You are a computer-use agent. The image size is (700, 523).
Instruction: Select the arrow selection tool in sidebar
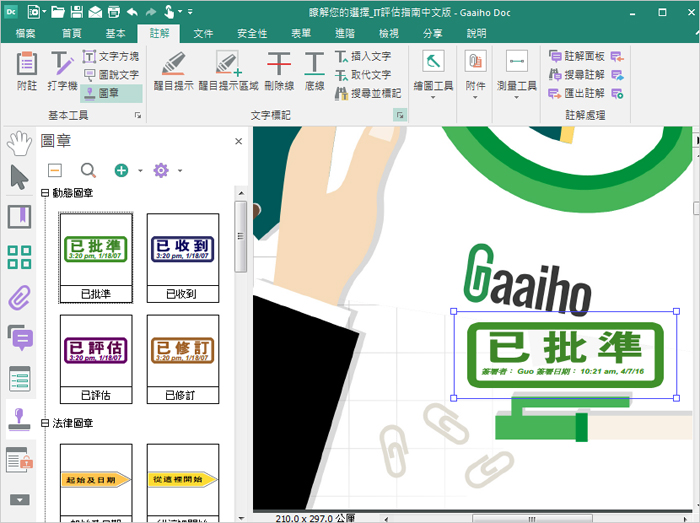pyautogui.click(x=19, y=177)
